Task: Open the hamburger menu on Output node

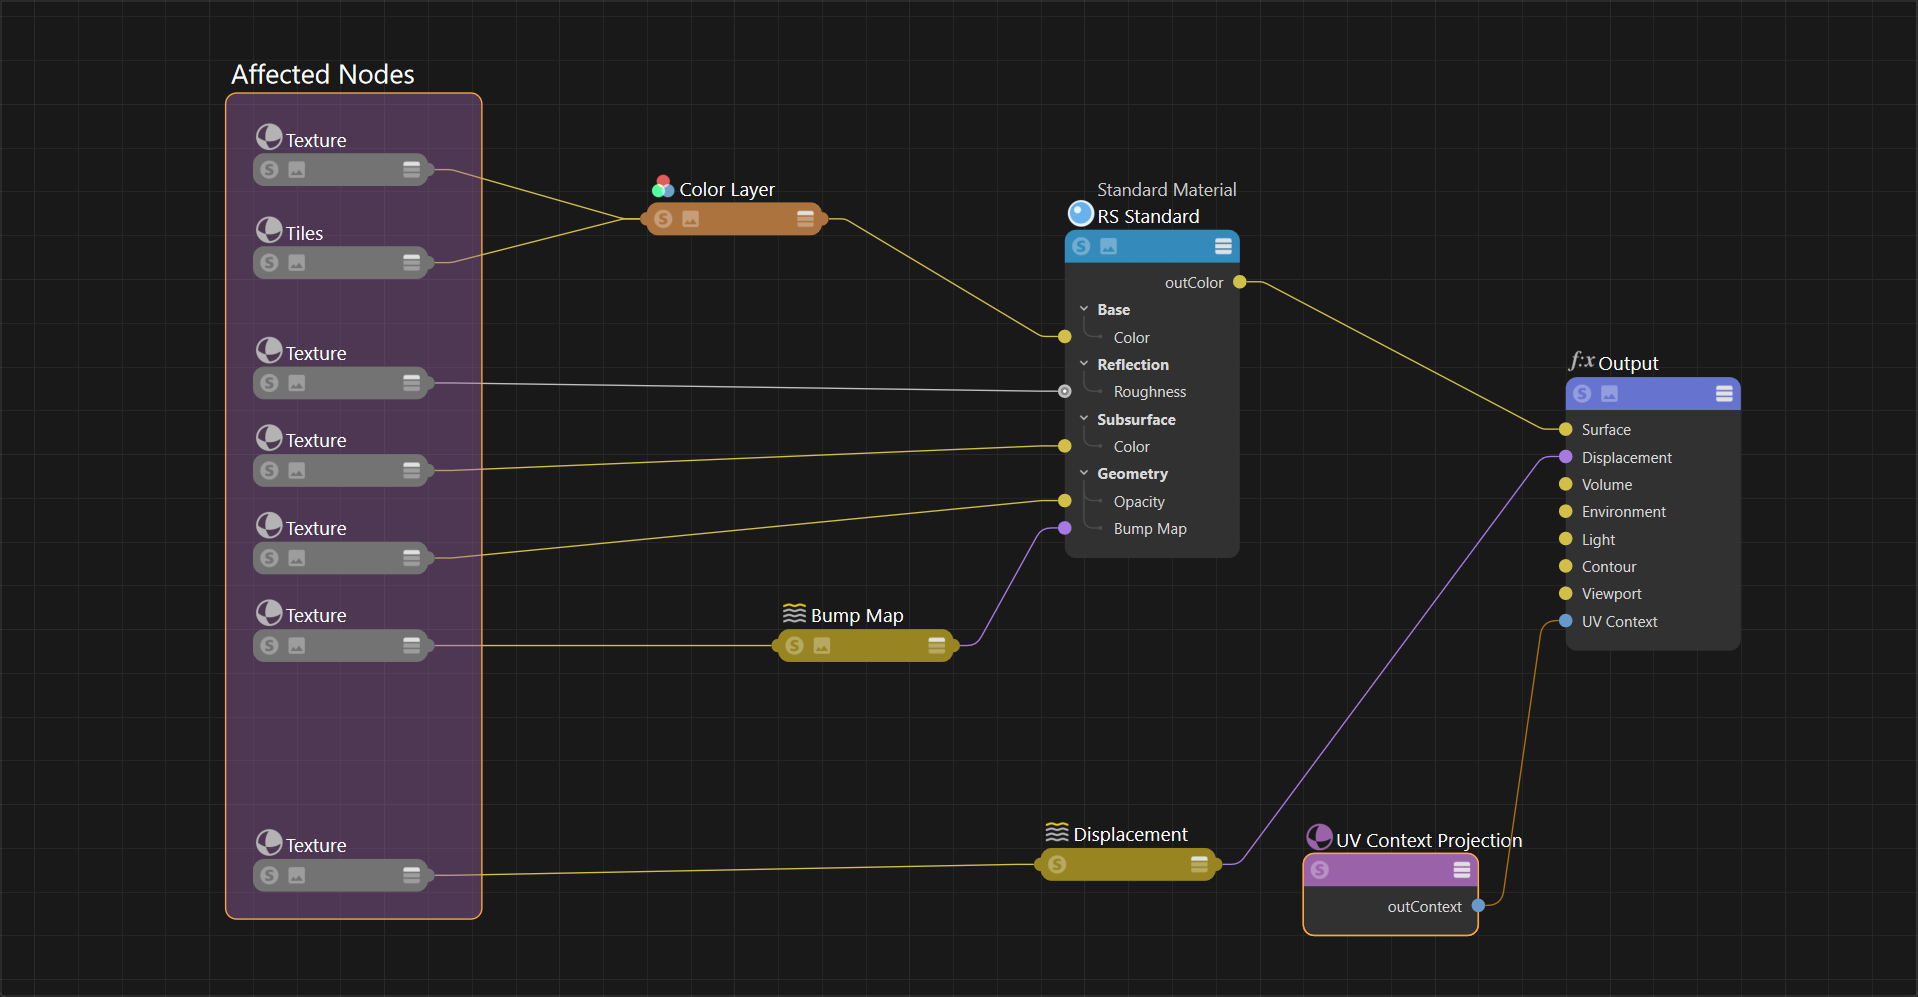Action: click(1724, 394)
